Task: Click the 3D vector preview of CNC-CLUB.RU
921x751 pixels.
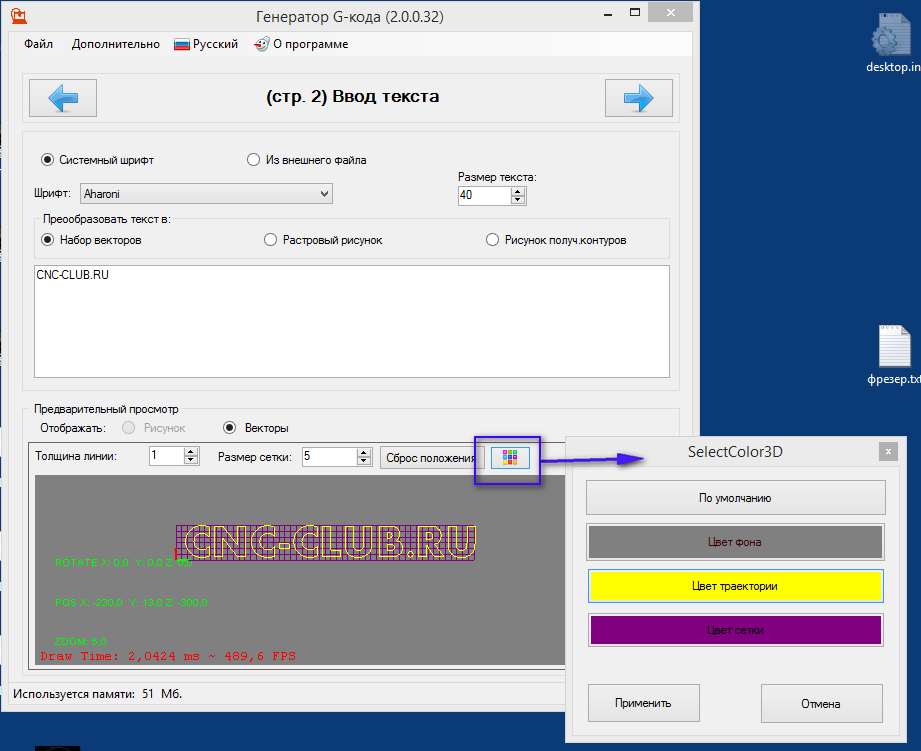Action: (326, 542)
